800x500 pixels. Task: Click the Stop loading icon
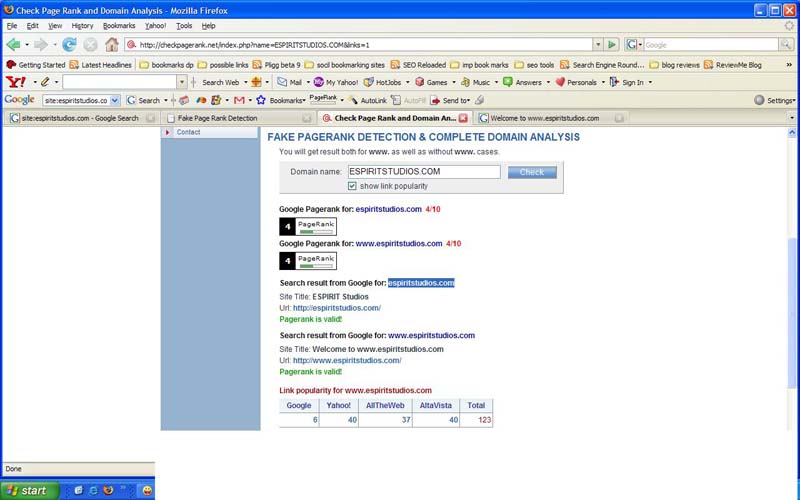tap(90, 45)
